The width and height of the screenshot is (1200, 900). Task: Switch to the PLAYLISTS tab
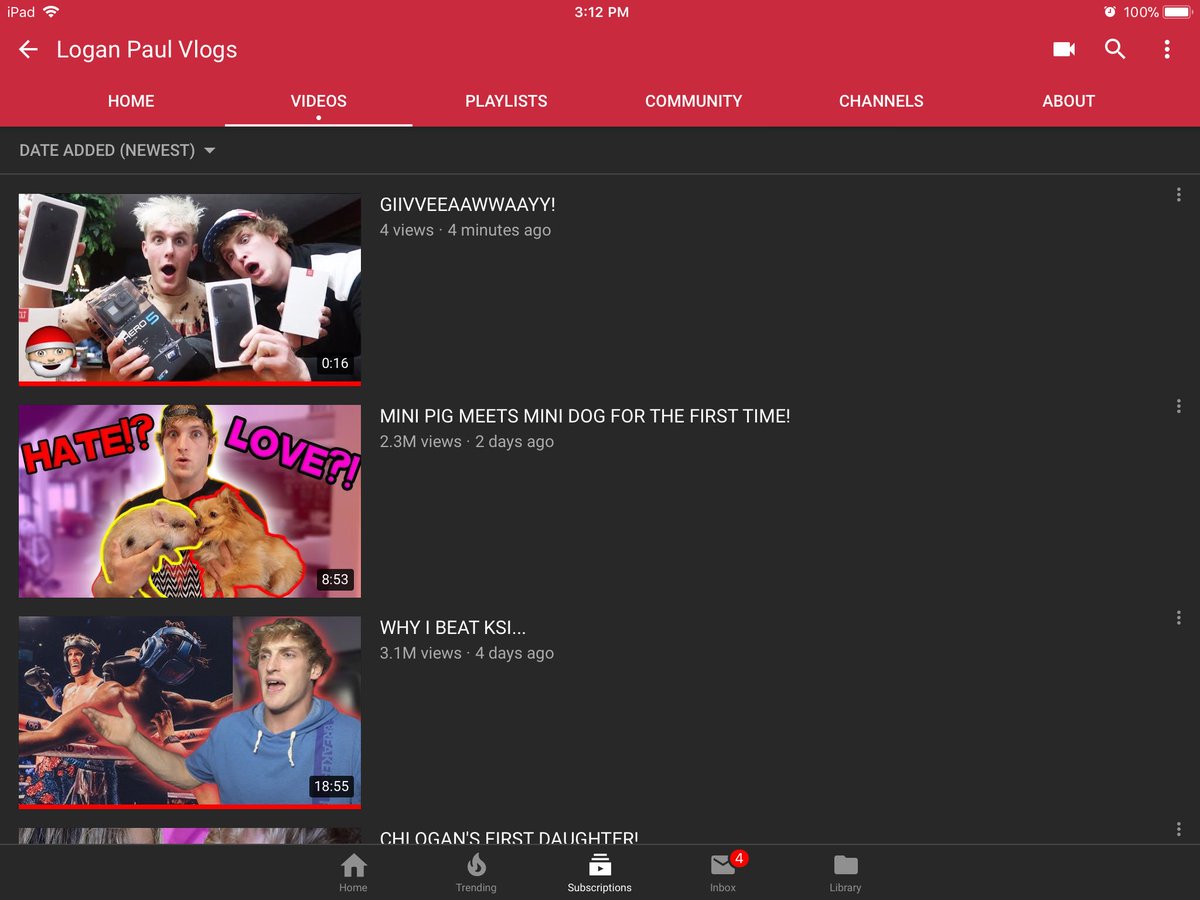(506, 101)
